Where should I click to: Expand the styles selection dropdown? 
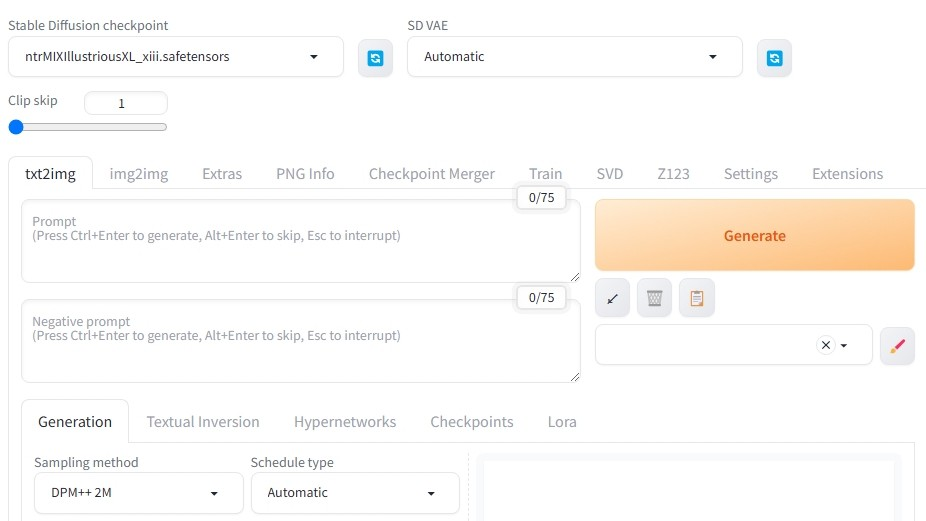tap(844, 346)
